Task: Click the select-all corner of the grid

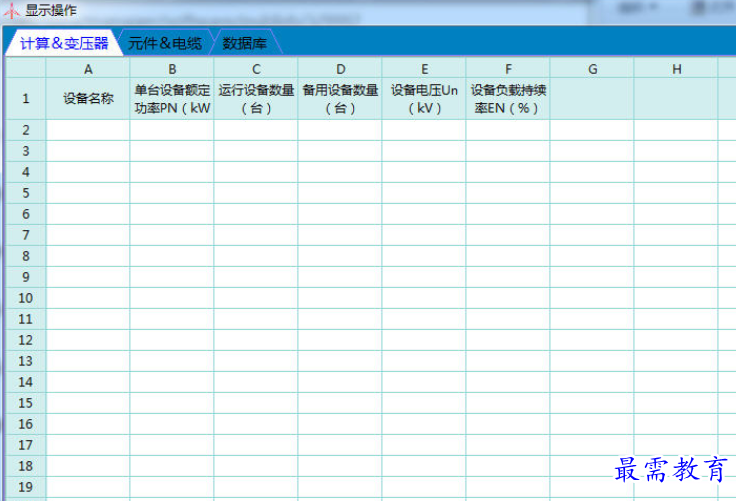Action: coord(26,69)
